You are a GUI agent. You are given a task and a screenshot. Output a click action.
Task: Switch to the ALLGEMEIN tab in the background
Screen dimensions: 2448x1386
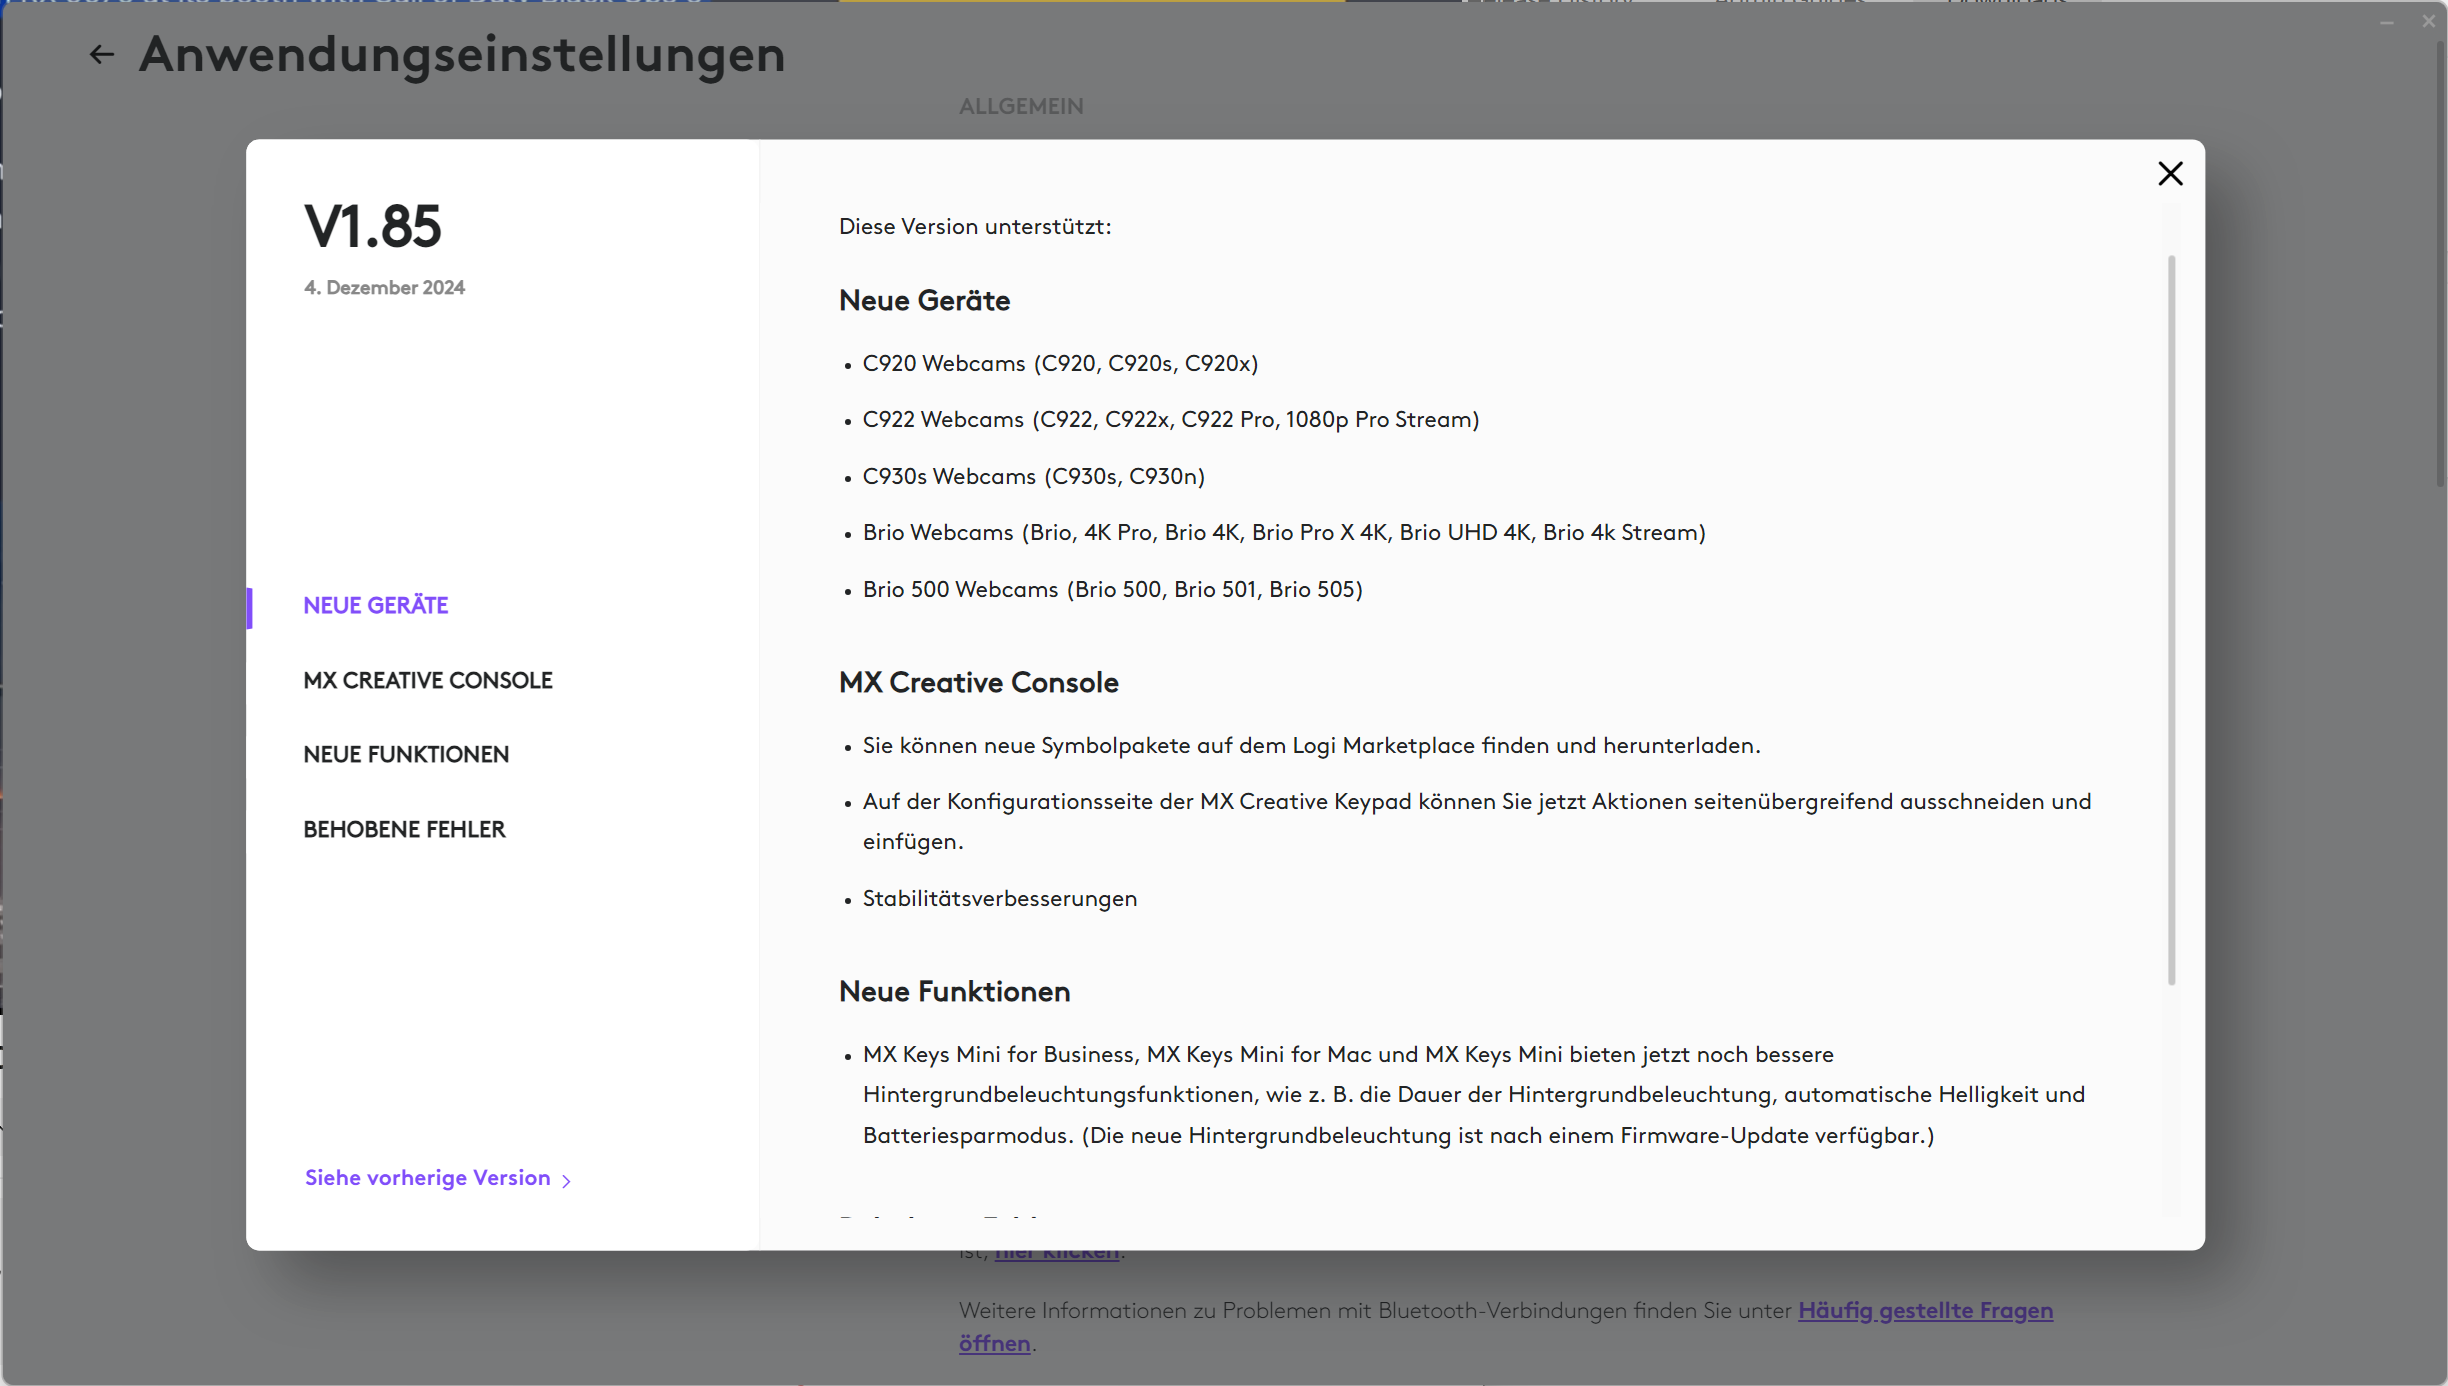1021,106
